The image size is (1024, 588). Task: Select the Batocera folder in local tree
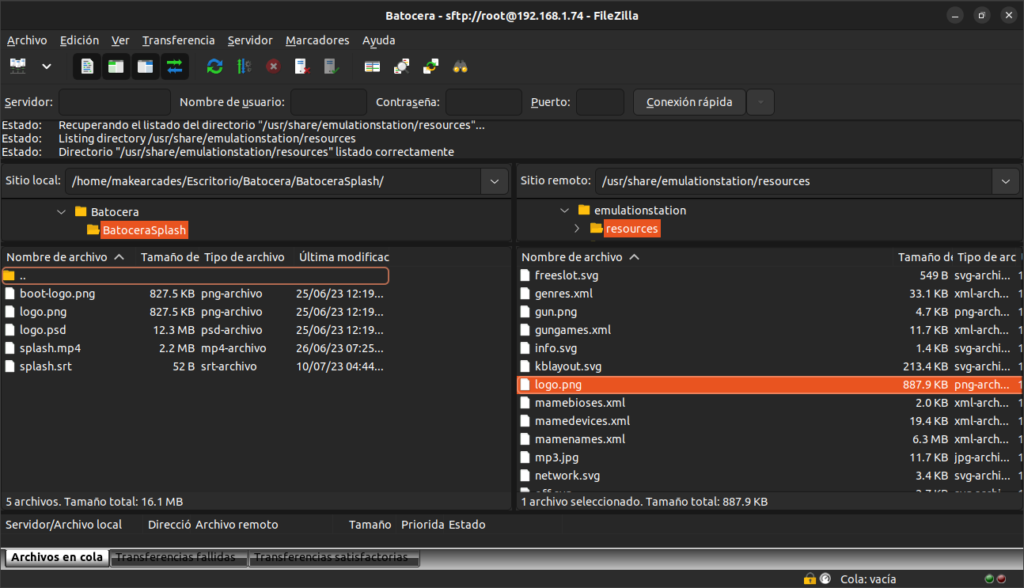click(114, 212)
